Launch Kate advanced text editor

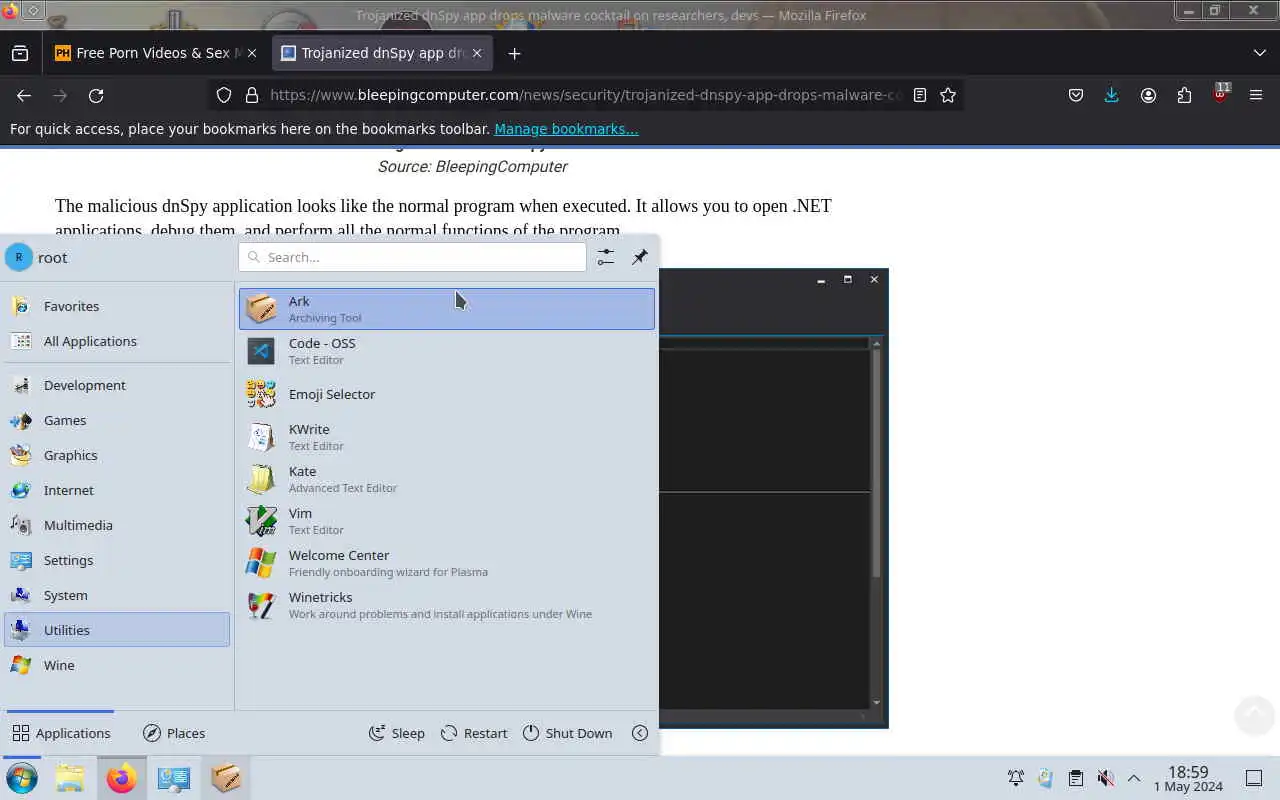tap(446, 479)
